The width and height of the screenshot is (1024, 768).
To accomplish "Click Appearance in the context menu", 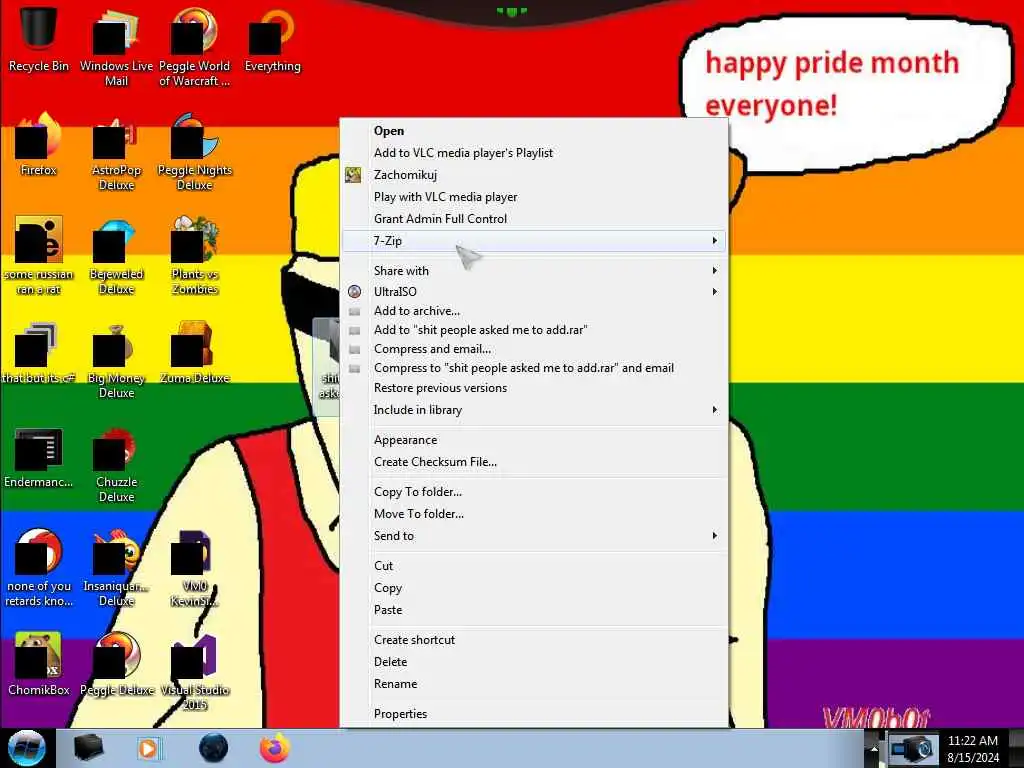I will 534,440.
